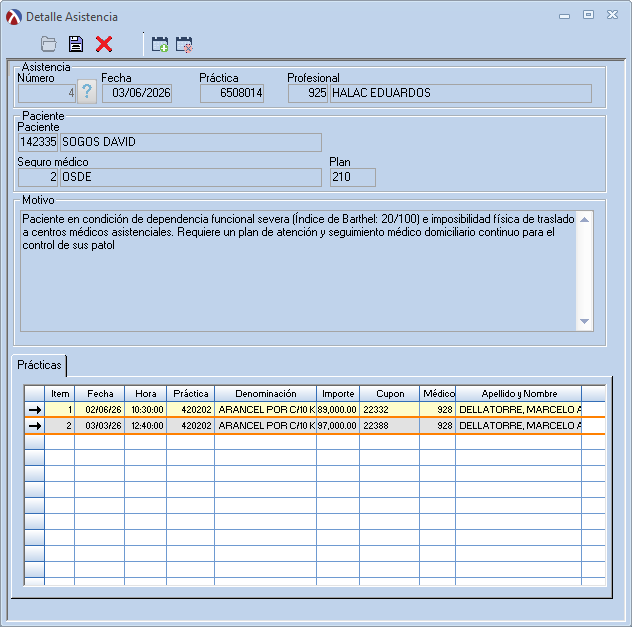Click the time cell 10:30:00
This screenshot has height=627, width=632.
click(x=146, y=410)
